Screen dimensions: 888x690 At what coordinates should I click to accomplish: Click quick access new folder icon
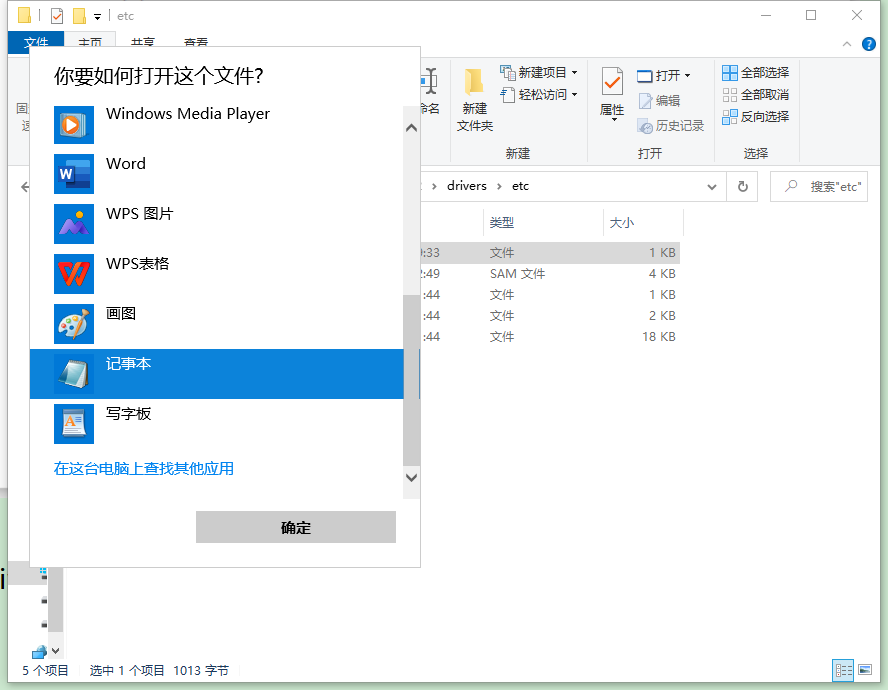(80, 16)
